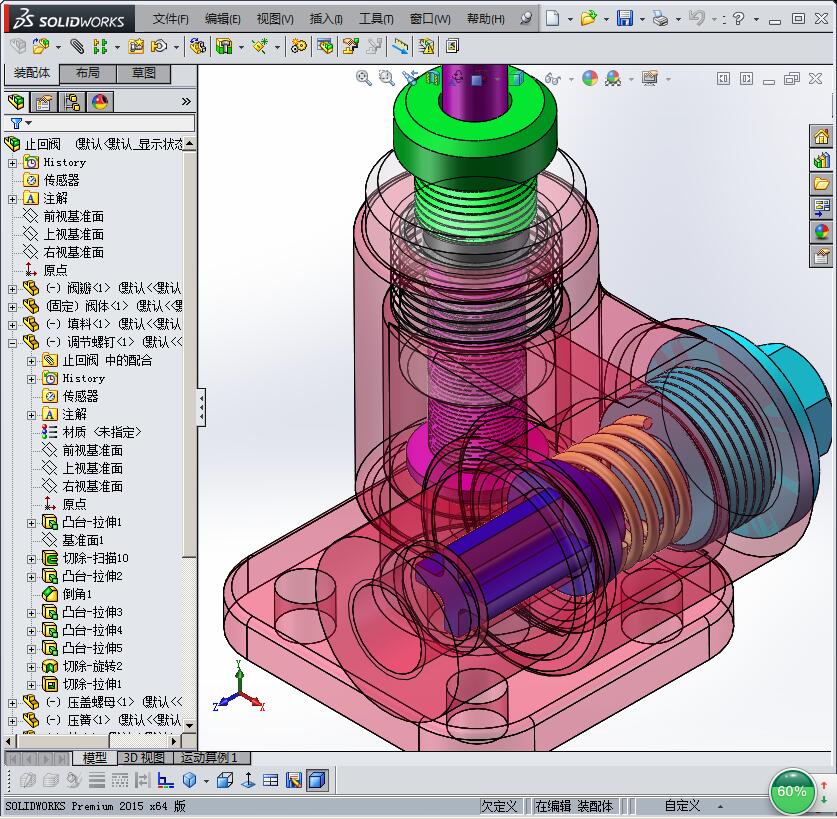
Task: Open the 编辑(E) menu
Action: [x=223, y=19]
